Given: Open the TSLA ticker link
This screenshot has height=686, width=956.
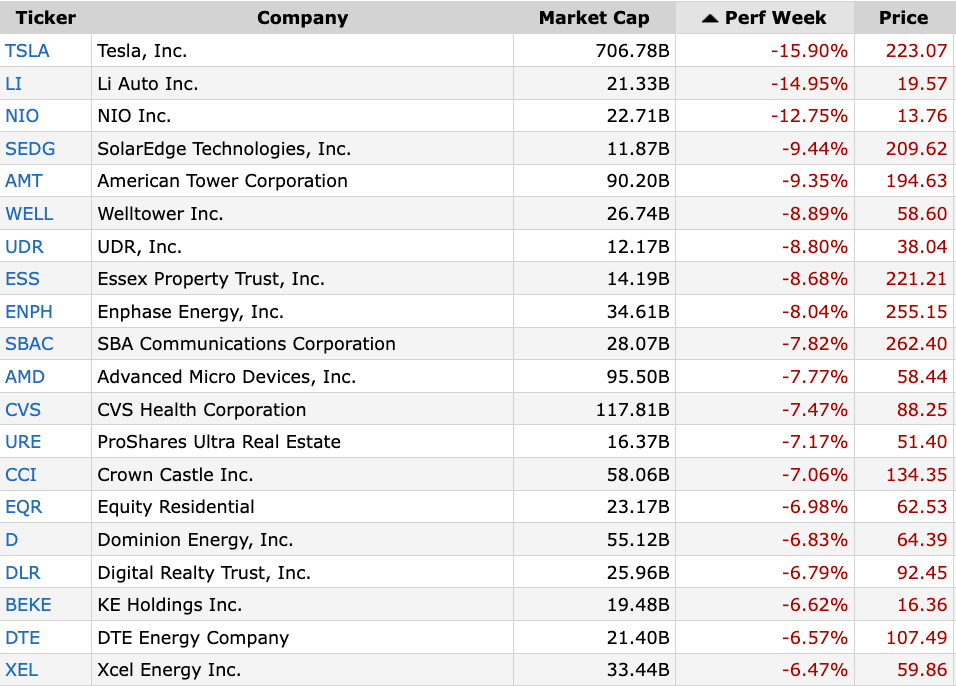Looking at the screenshot, I should tap(27, 50).
